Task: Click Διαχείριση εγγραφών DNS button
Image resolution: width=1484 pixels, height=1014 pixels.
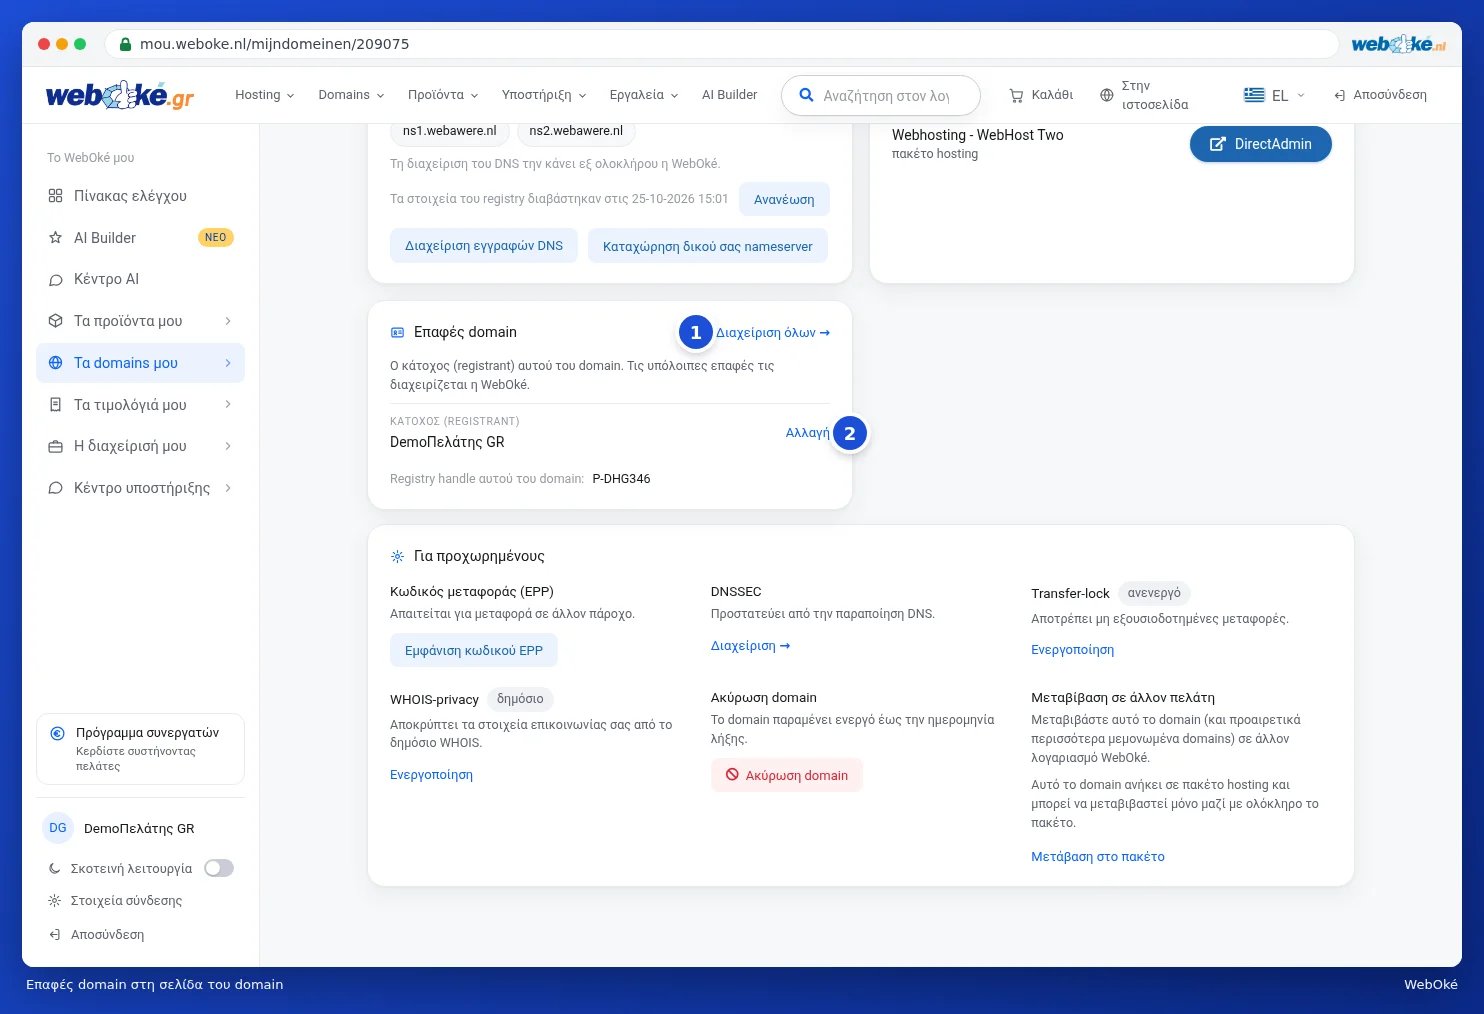Action: pos(484,246)
